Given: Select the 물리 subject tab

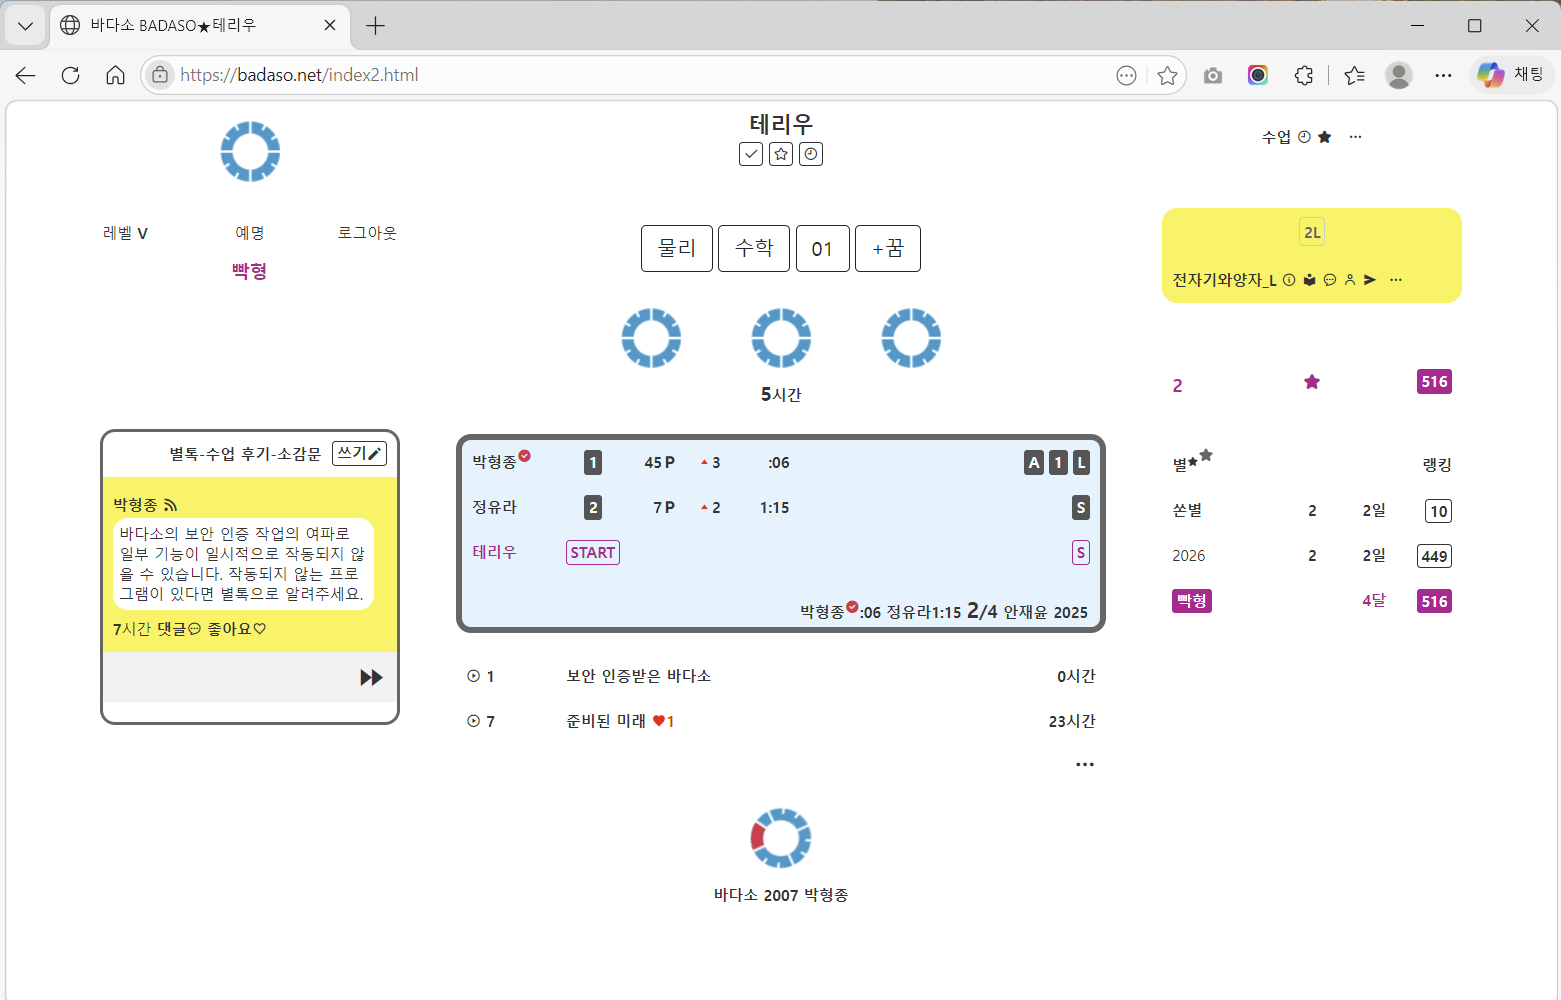Looking at the screenshot, I should [677, 248].
